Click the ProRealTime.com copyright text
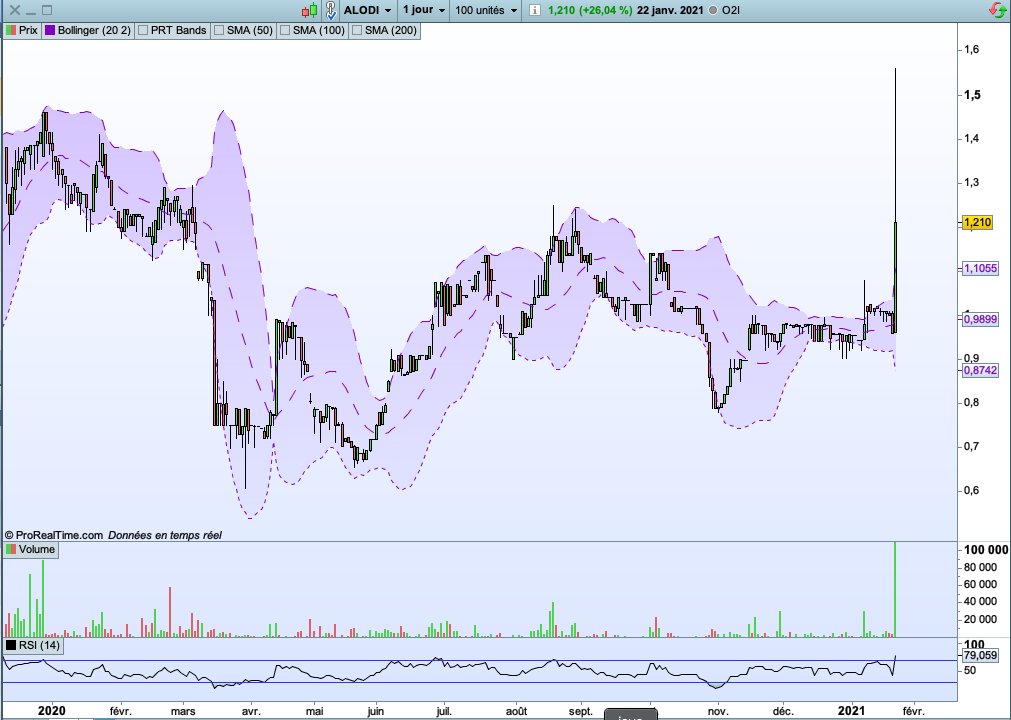This screenshot has width=1011, height=720. point(54,535)
